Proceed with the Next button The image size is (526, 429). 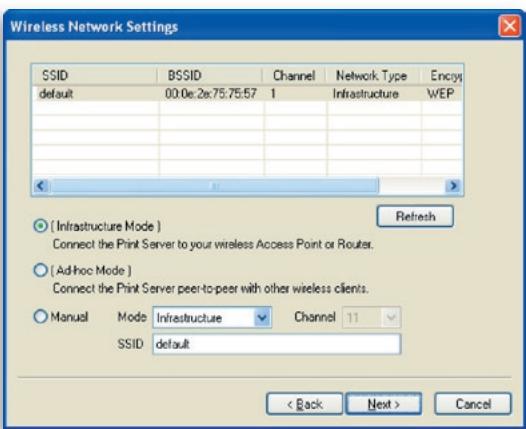[x=384, y=404]
